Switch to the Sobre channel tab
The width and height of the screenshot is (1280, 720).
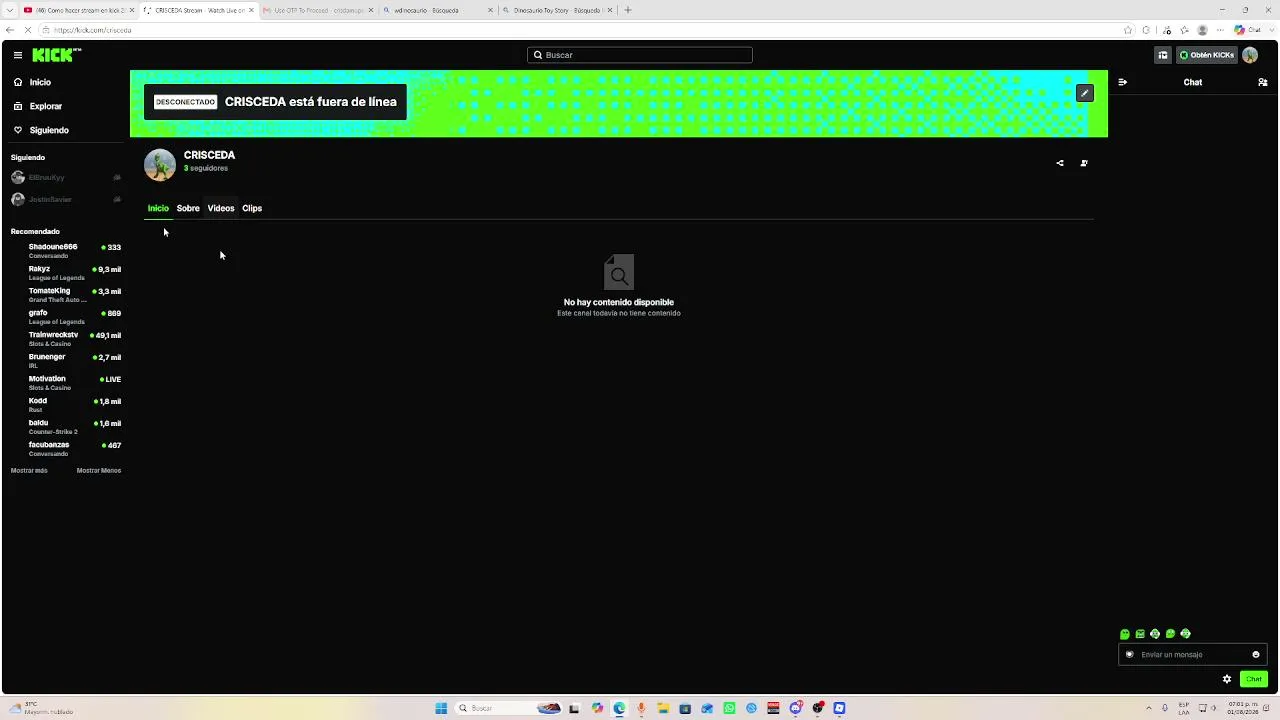click(188, 208)
